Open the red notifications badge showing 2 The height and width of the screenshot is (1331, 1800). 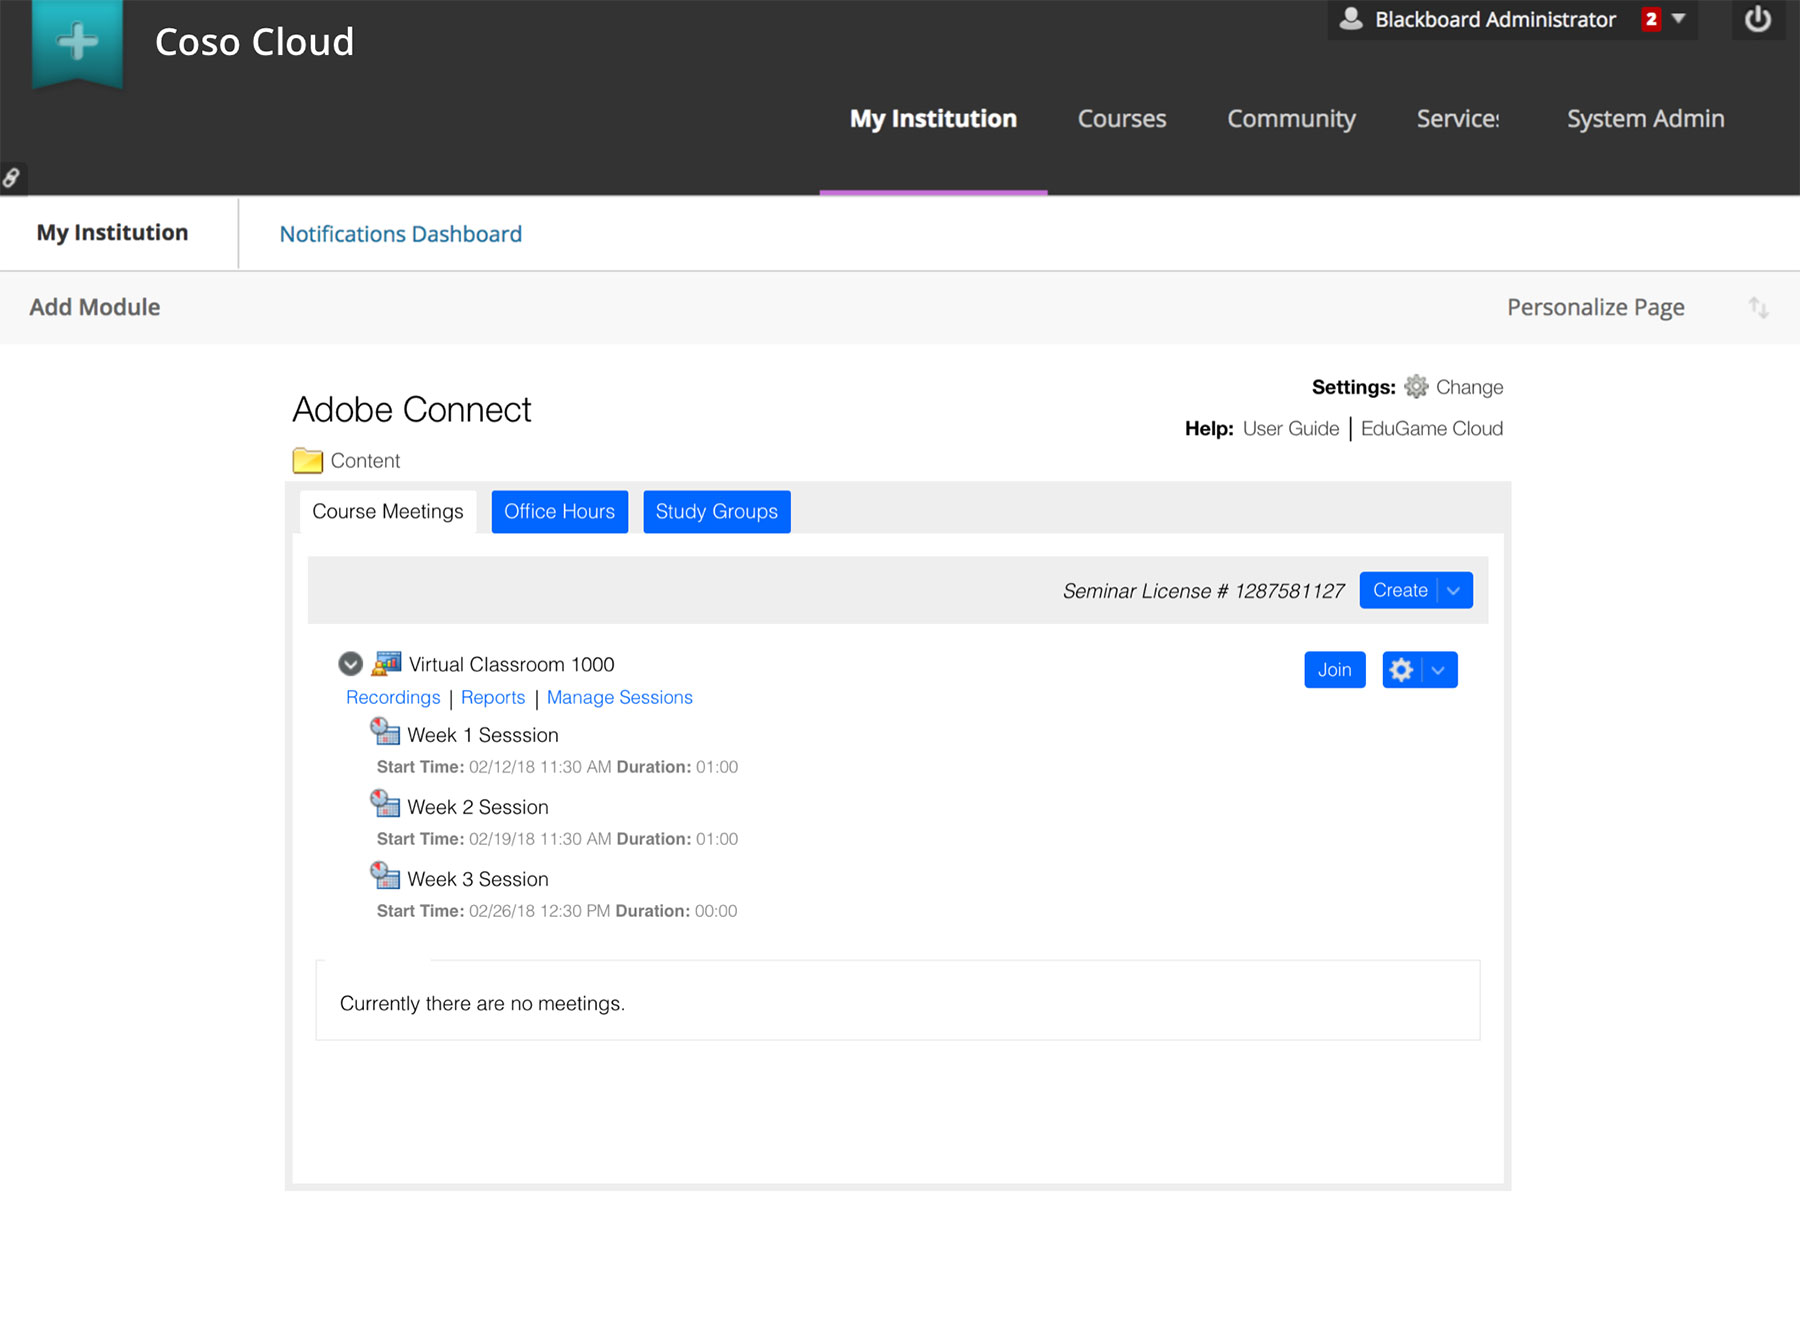pyautogui.click(x=1651, y=19)
